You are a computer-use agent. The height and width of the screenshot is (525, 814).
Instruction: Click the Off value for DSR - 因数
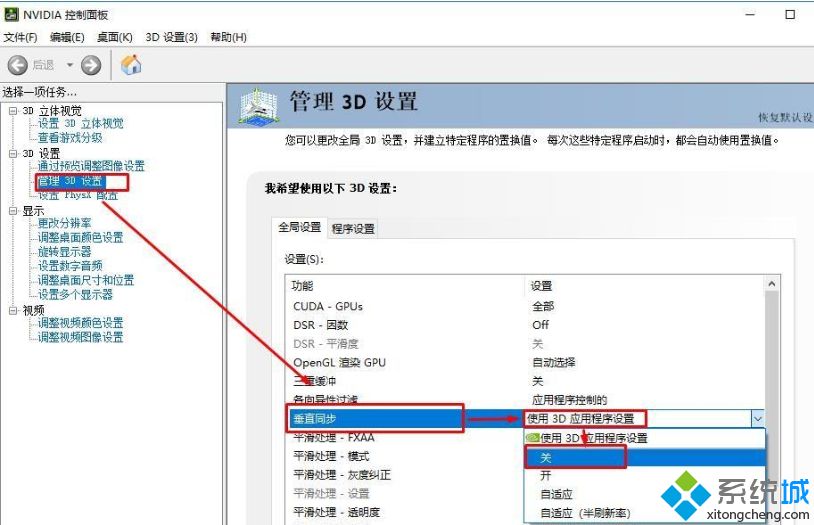point(540,325)
